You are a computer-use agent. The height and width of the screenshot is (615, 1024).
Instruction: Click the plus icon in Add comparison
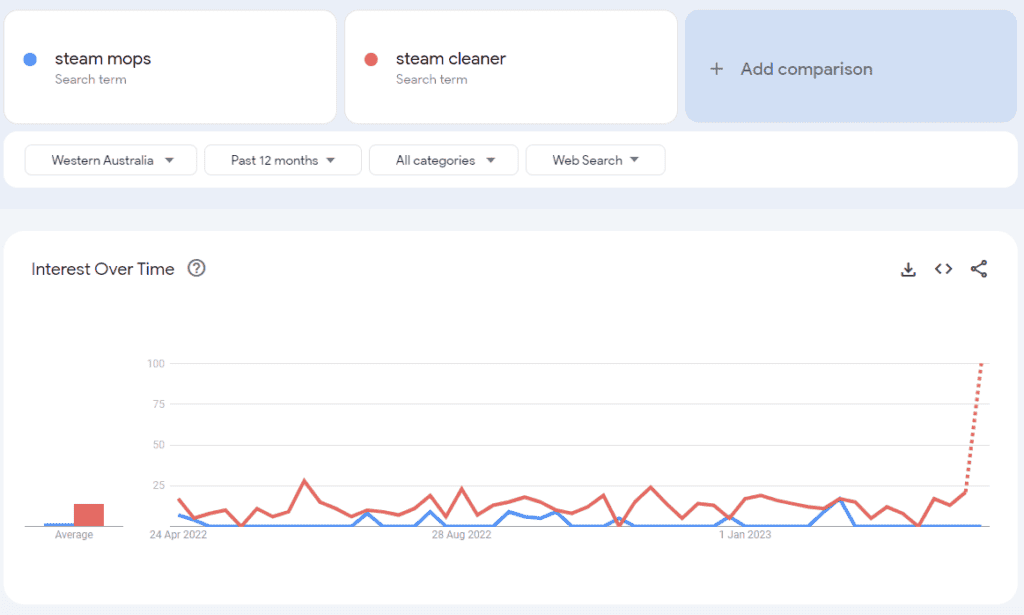point(716,69)
